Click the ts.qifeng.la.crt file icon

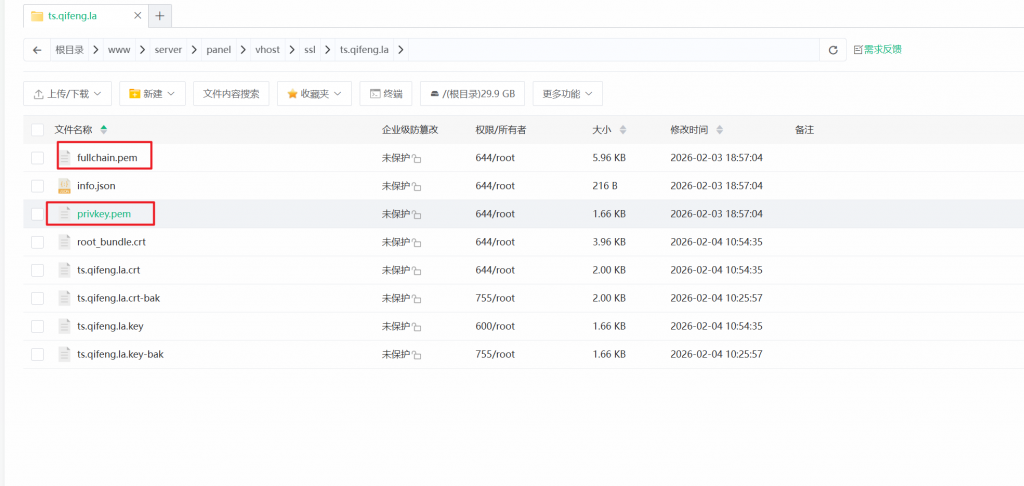[x=64, y=270]
